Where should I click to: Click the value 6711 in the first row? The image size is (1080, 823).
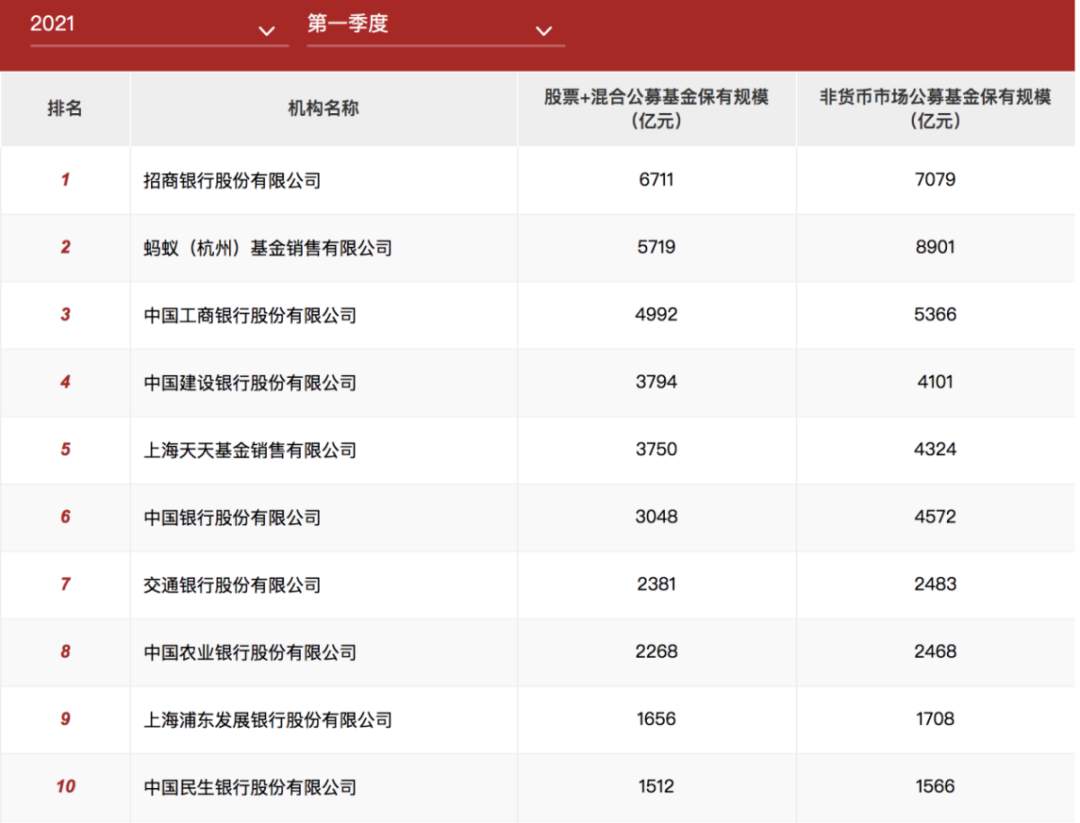pyautogui.click(x=656, y=180)
